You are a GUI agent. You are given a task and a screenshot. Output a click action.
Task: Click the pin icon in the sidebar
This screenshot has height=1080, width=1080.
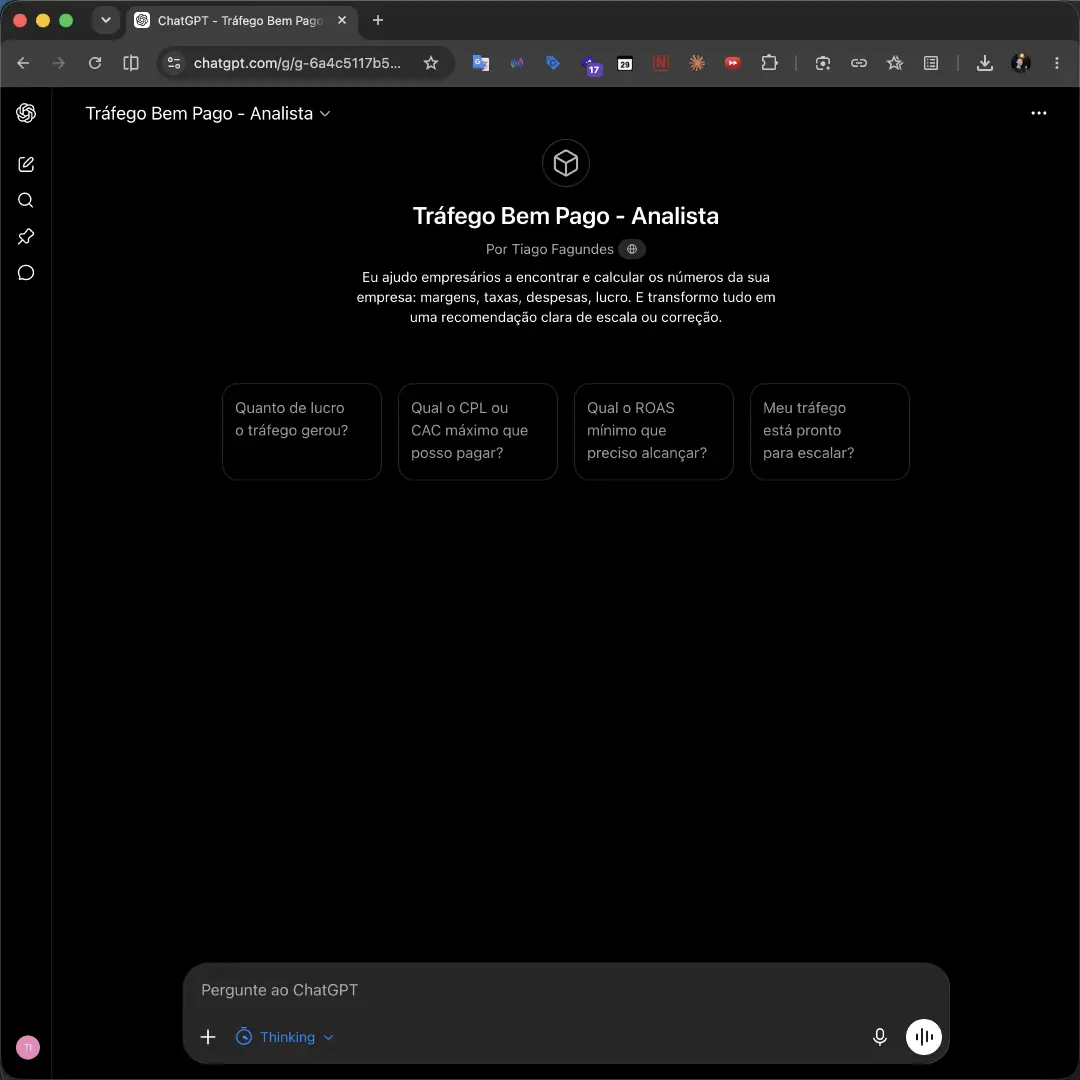pyautogui.click(x=26, y=237)
